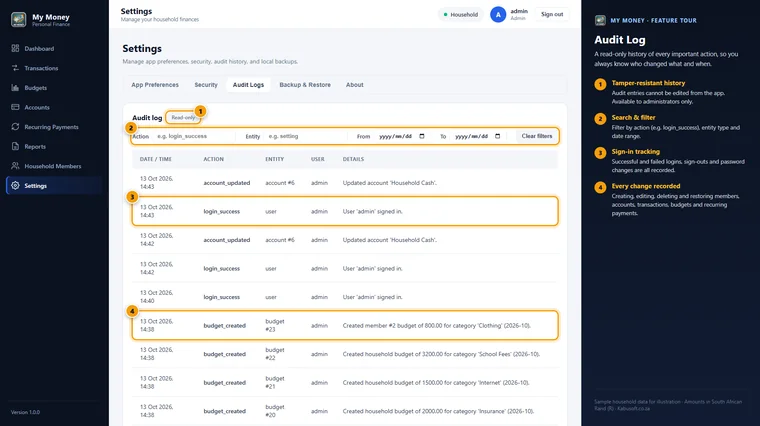760x426 pixels.
Task: Go to the Transactions menu label
Action: pyautogui.click(x=41, y=68)
